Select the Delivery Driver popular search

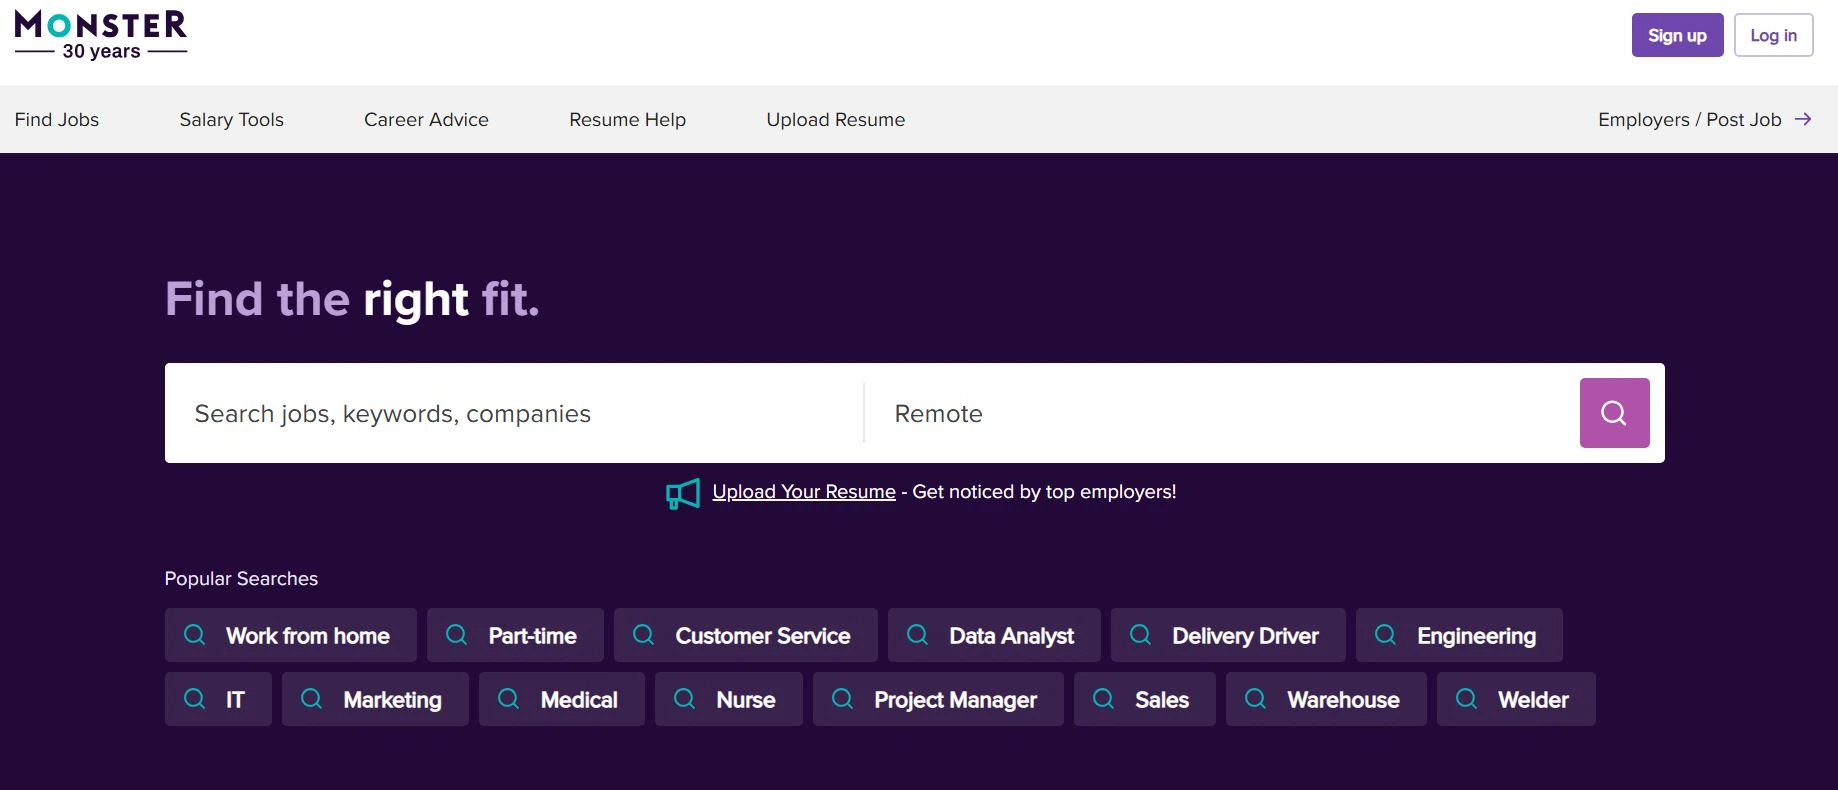(1244, 636)
